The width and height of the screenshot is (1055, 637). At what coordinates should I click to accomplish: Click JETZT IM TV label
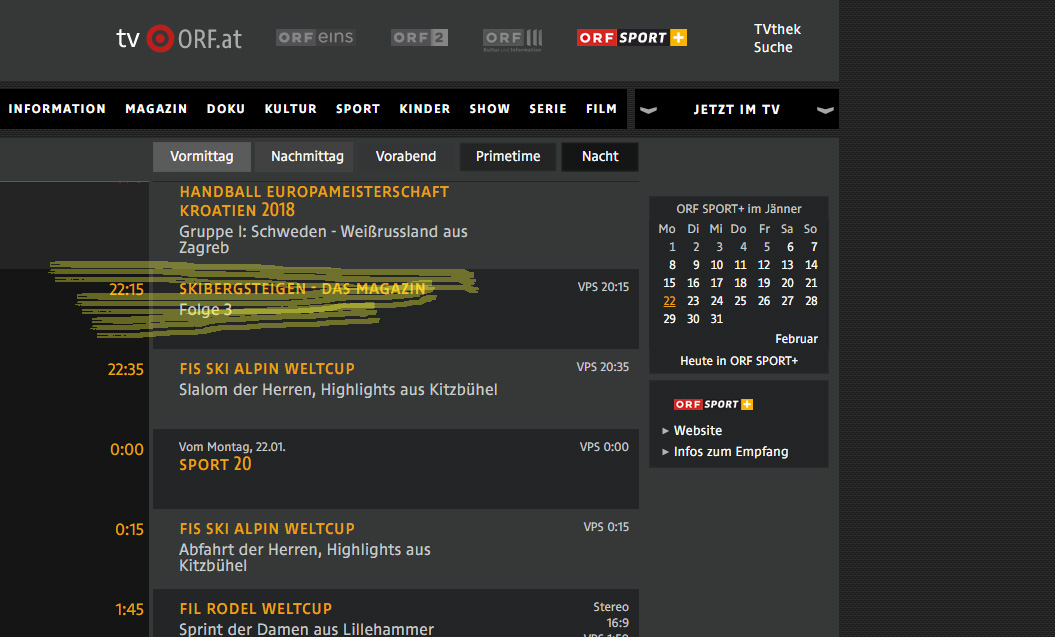(x=737, y=110)
